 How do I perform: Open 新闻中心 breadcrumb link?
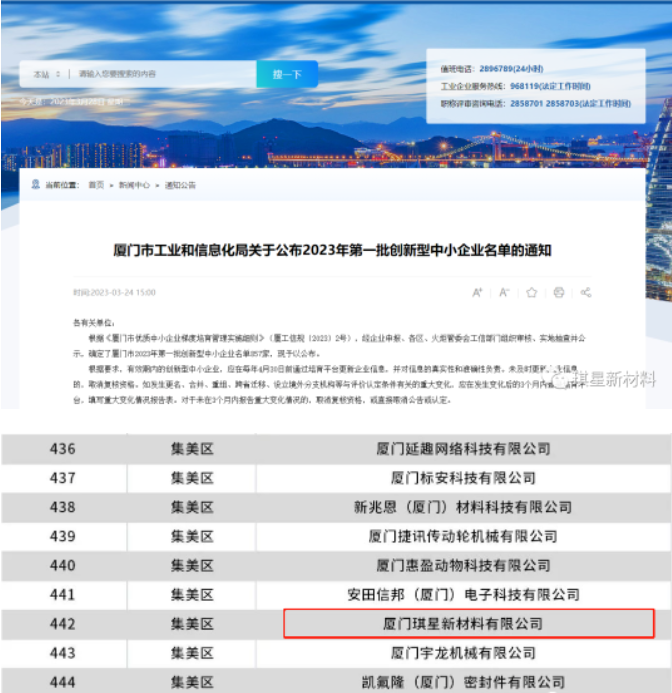[x=134, y=185]
